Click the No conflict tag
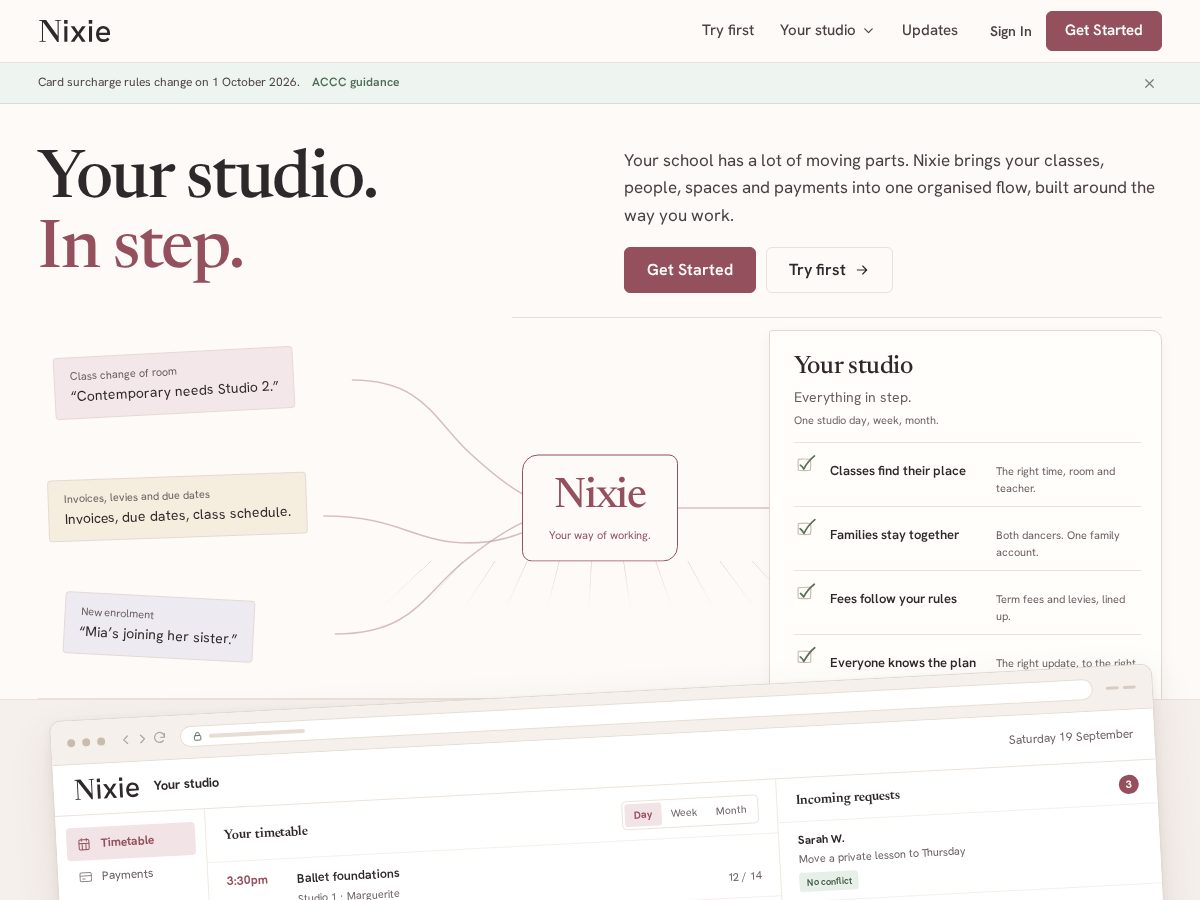The height and width of the screenshot is (900, 1200). pos(829,881)
